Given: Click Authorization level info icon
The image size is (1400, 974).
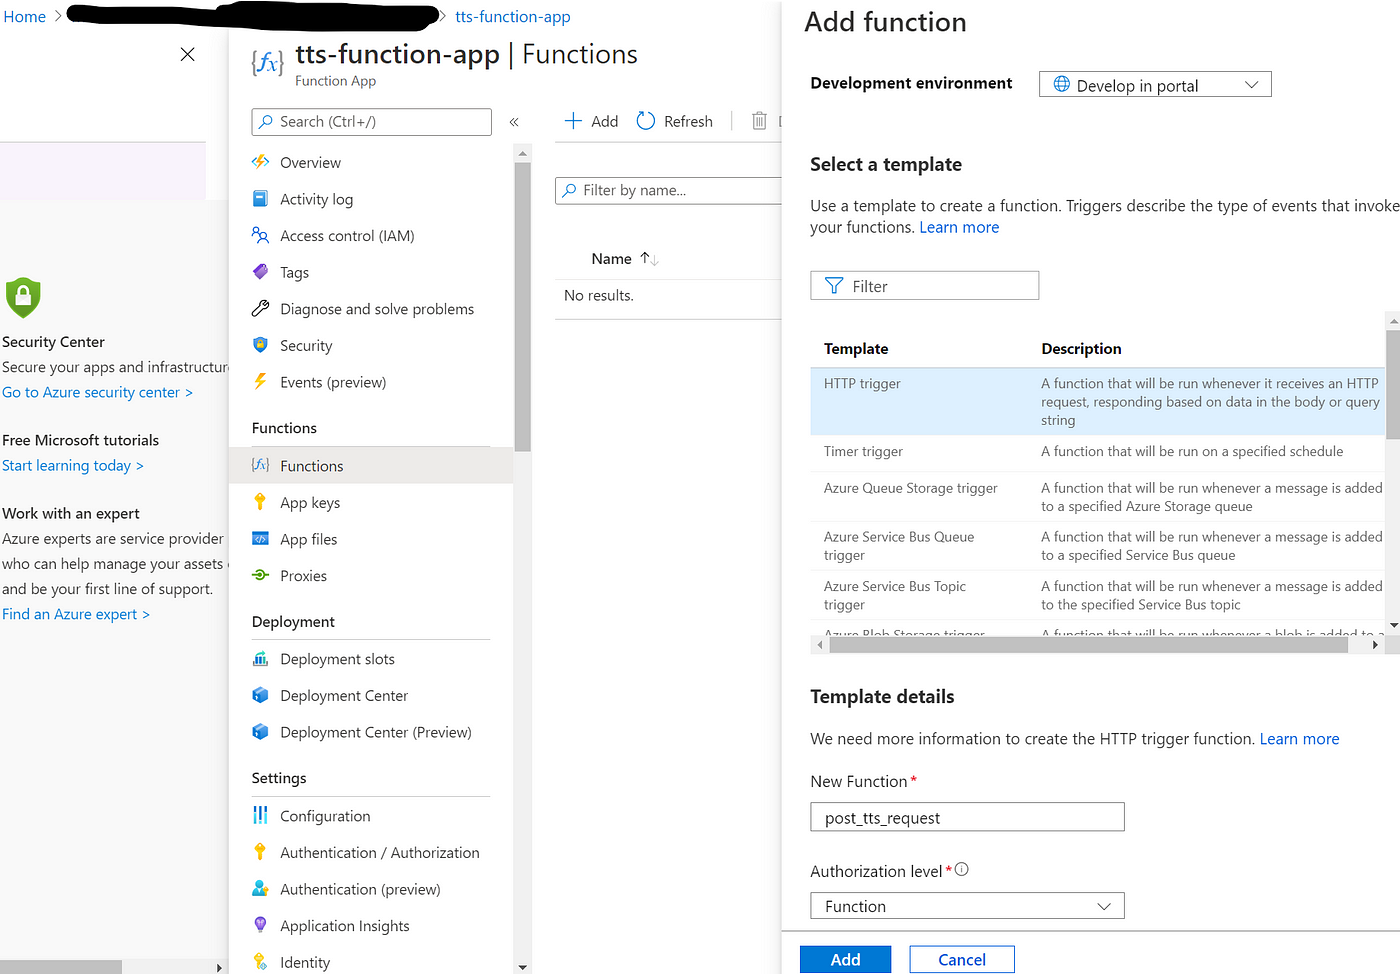Looking at the screenshot, I should (962, 870).
